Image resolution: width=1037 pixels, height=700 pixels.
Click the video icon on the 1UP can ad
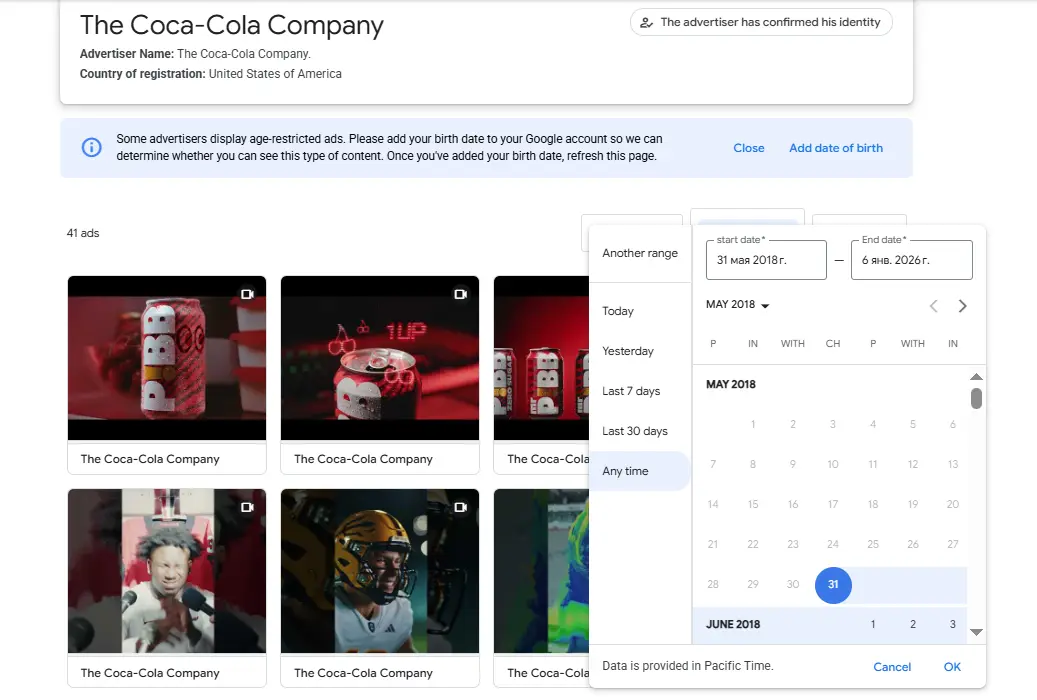tap(460, 294)
